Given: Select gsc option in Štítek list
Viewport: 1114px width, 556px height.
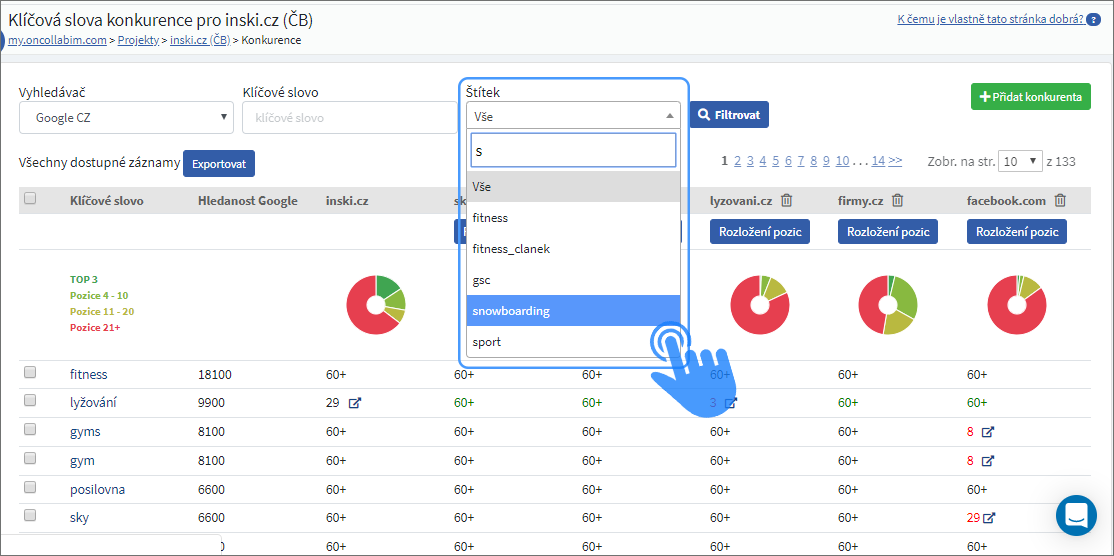Looking at the screenshot, I should click(573, 280).
